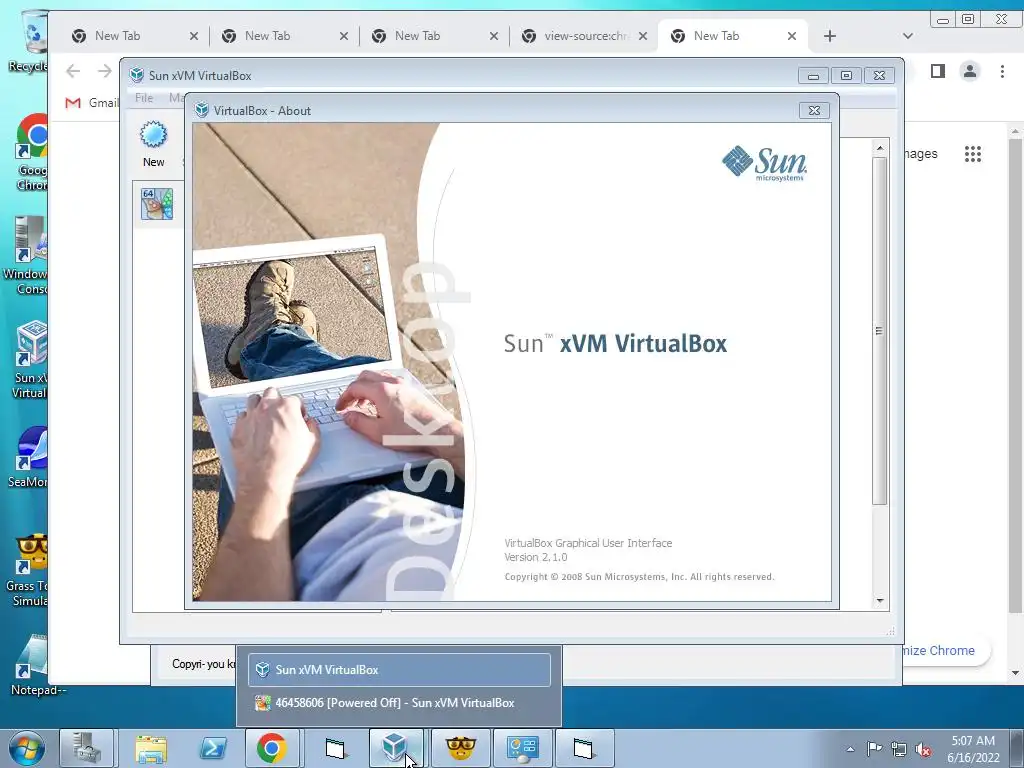
Task: Open File Explorer from taskbar
Action: (x=151, y=748)
